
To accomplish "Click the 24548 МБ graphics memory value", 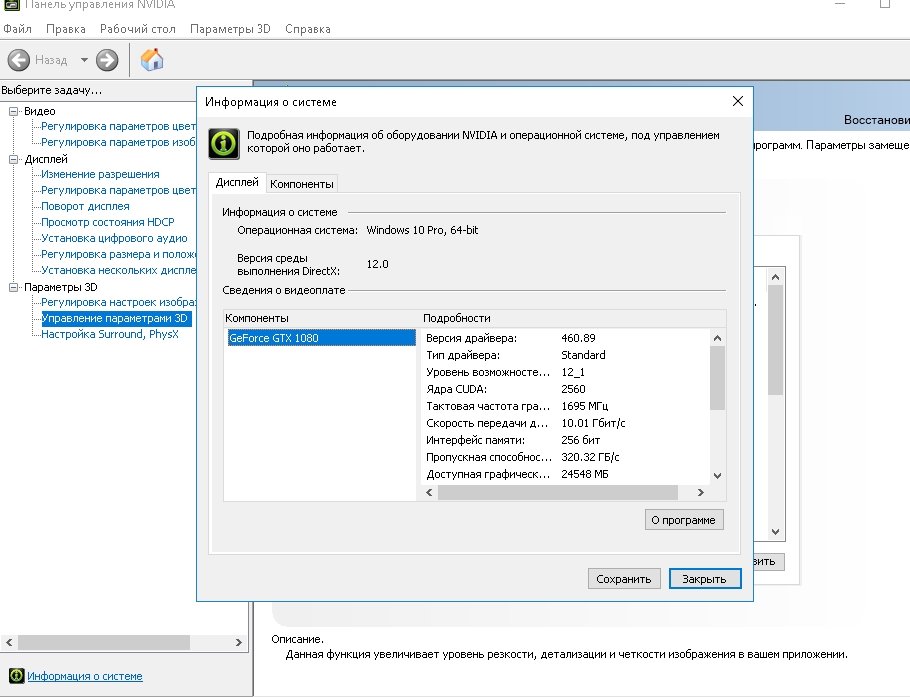I will click(584, 474).
